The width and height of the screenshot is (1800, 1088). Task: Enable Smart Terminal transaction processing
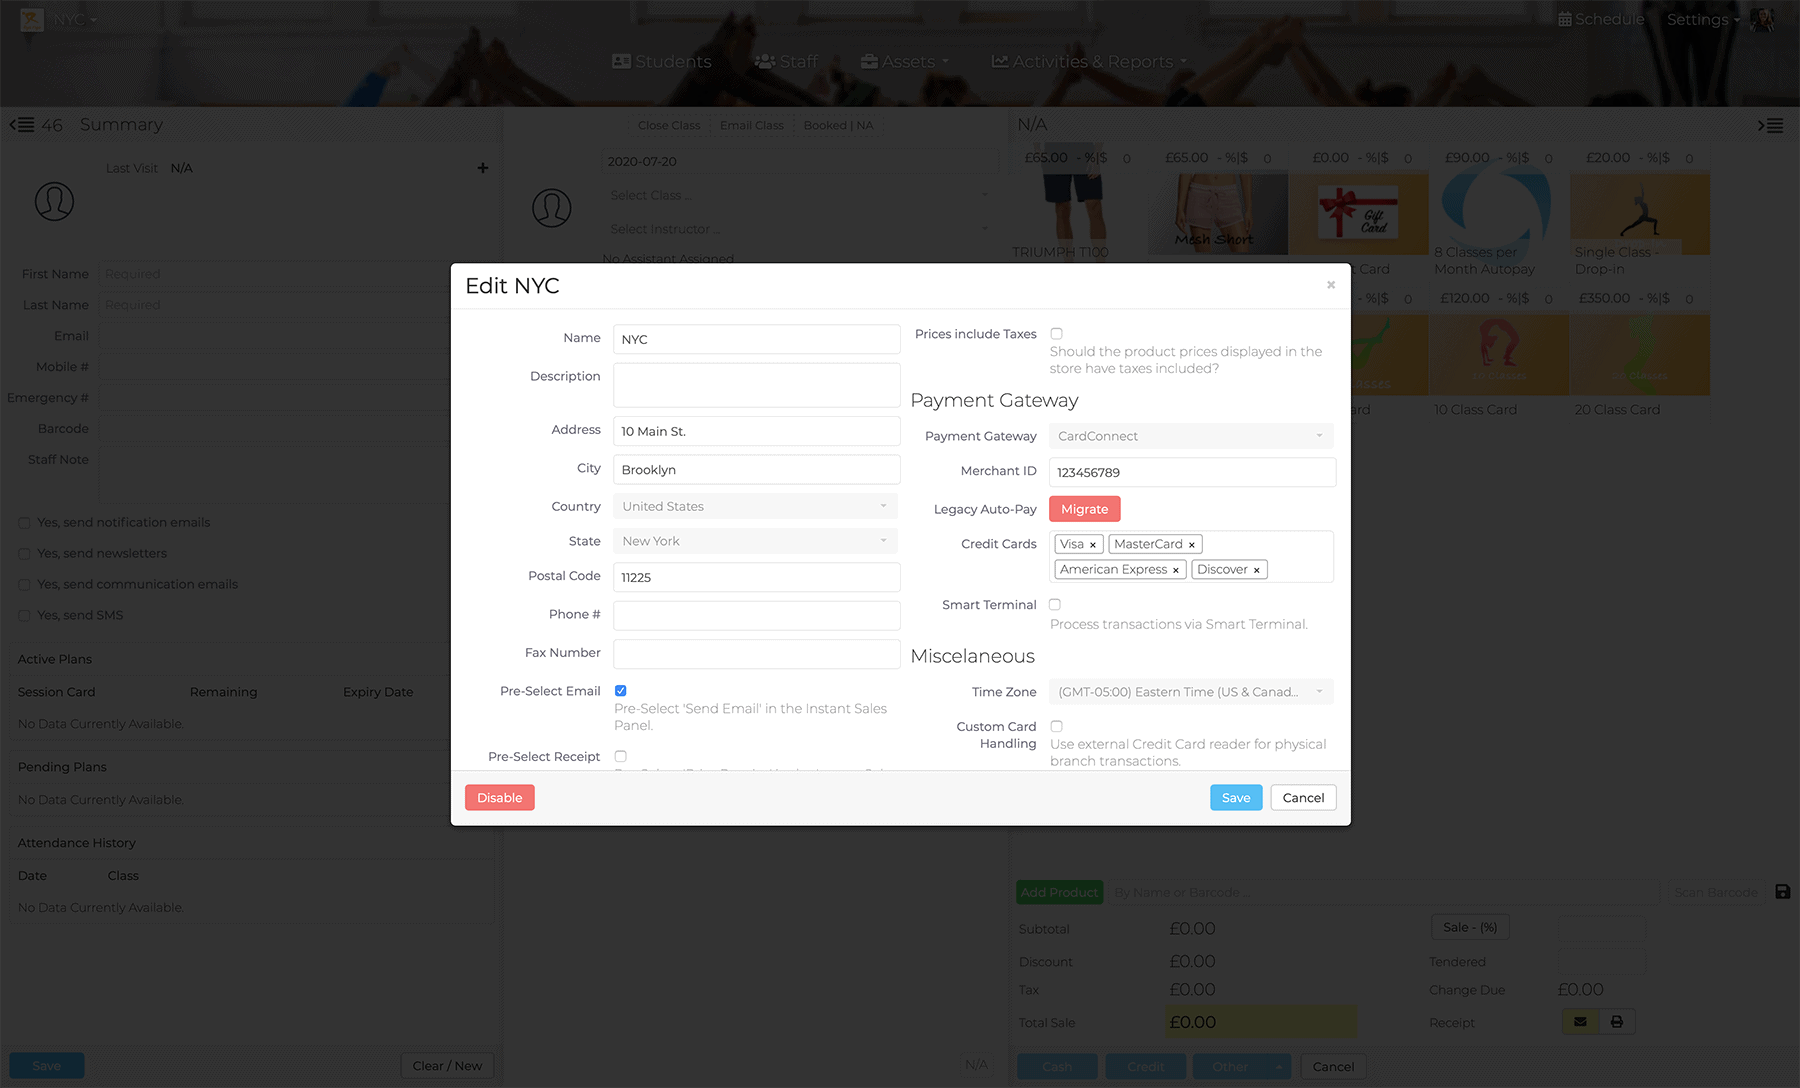(x=1055, y=604)
